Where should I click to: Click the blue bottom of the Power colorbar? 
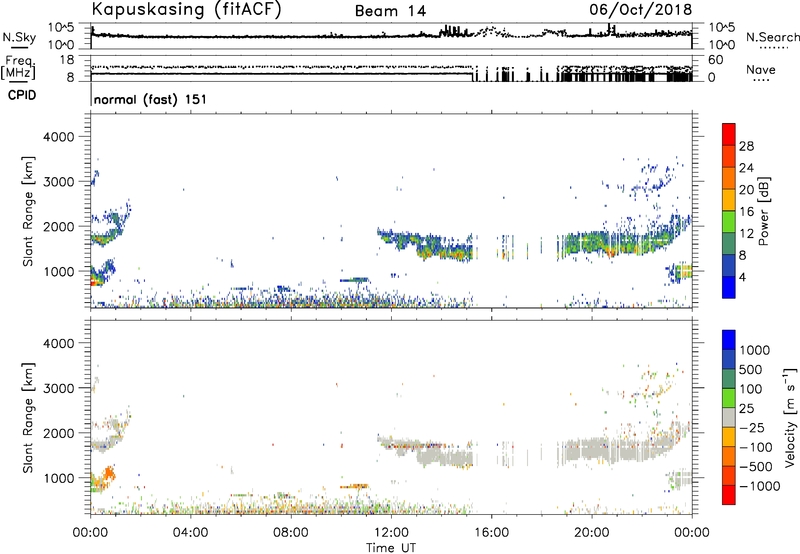pyautogui.click(x=729, y=287)
